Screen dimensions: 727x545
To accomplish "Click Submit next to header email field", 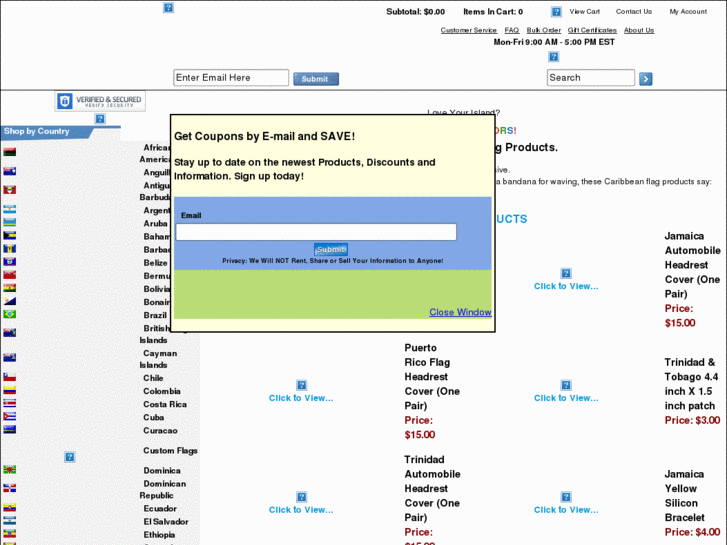I will (316, 79).
